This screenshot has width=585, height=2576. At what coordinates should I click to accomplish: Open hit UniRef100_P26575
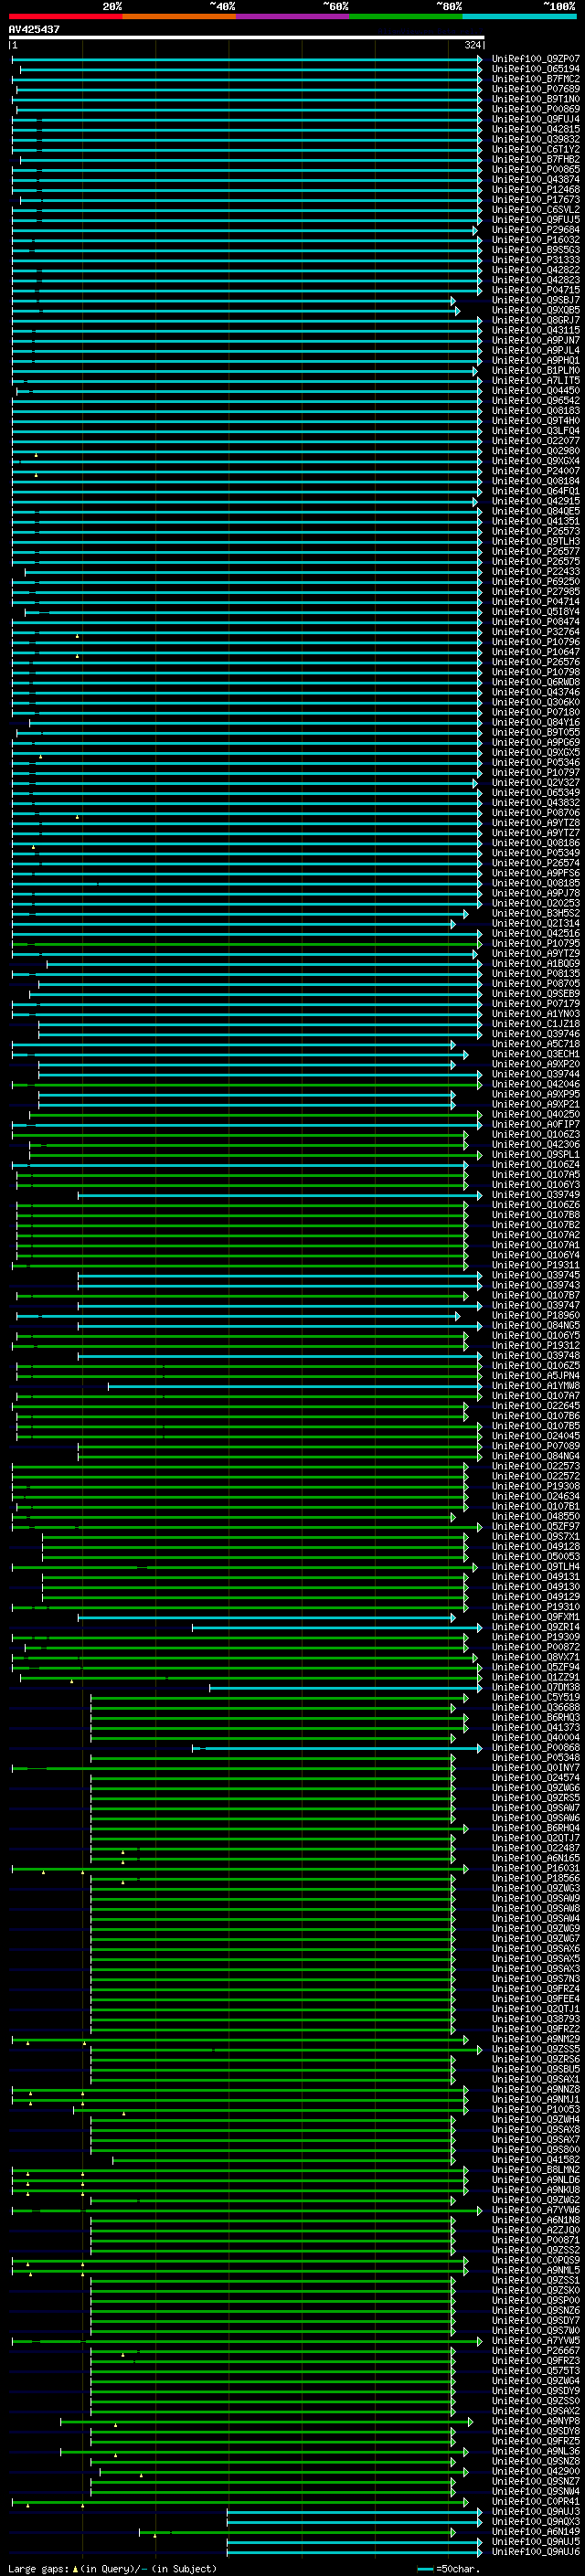coord(536,561)
